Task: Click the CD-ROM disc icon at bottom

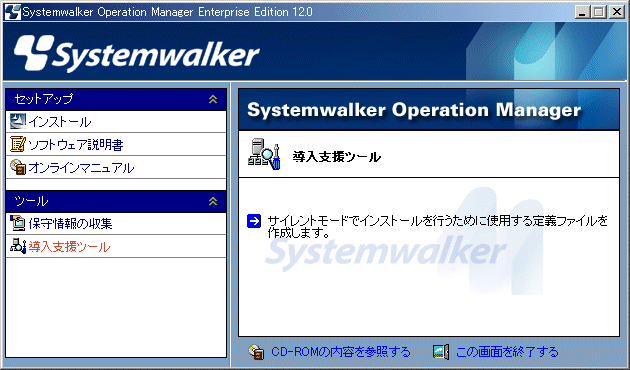Action: [x=256, y=352]
